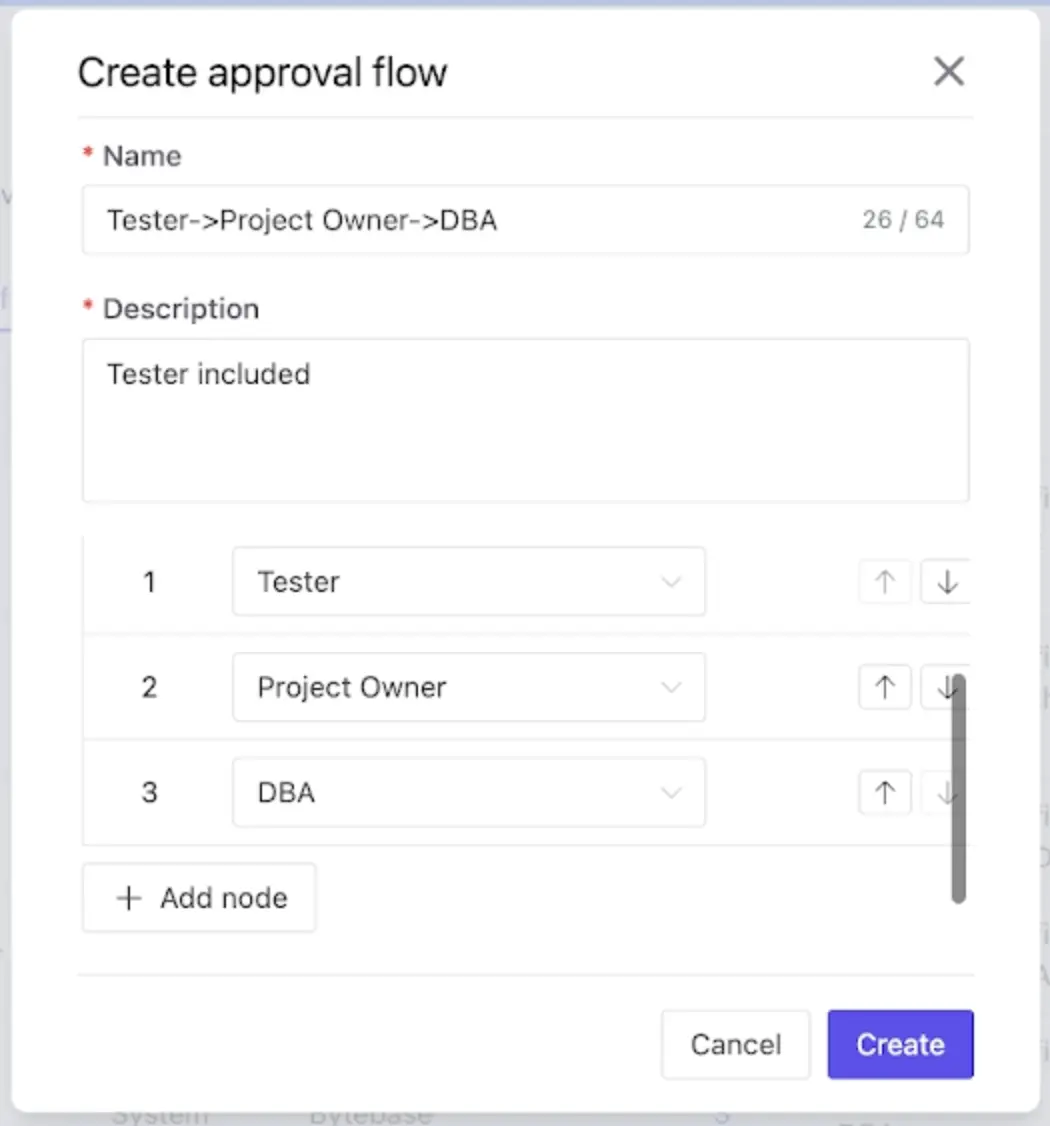The width and height of the screenshot is (1050, 1126).
Task: Dismiss the dialog with the X icon
Action: pos(948,71)
